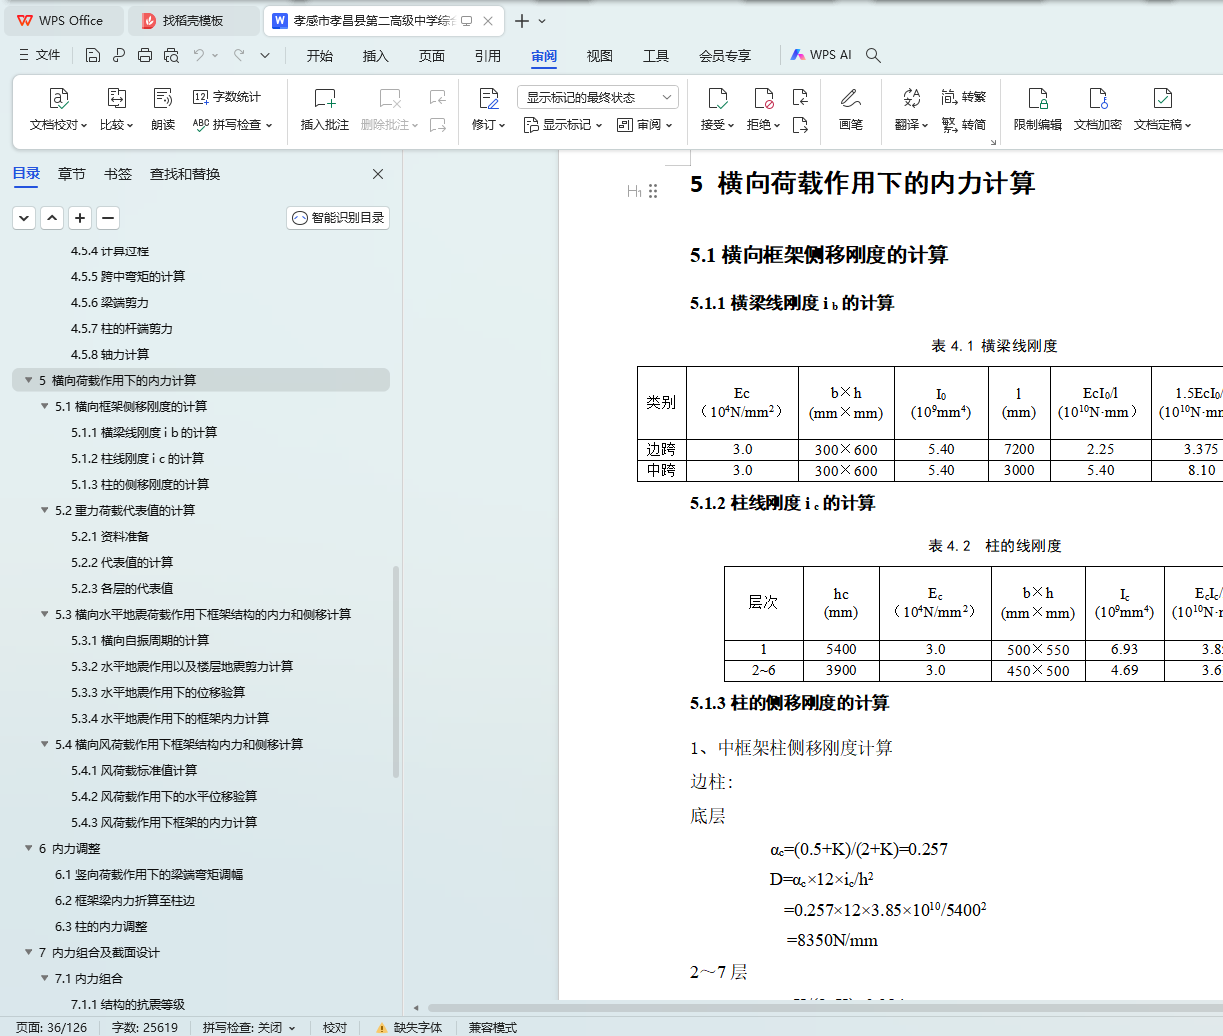Jump to 5.1.2 柱线刚度 i c 的计算

(x=137, y=458)
